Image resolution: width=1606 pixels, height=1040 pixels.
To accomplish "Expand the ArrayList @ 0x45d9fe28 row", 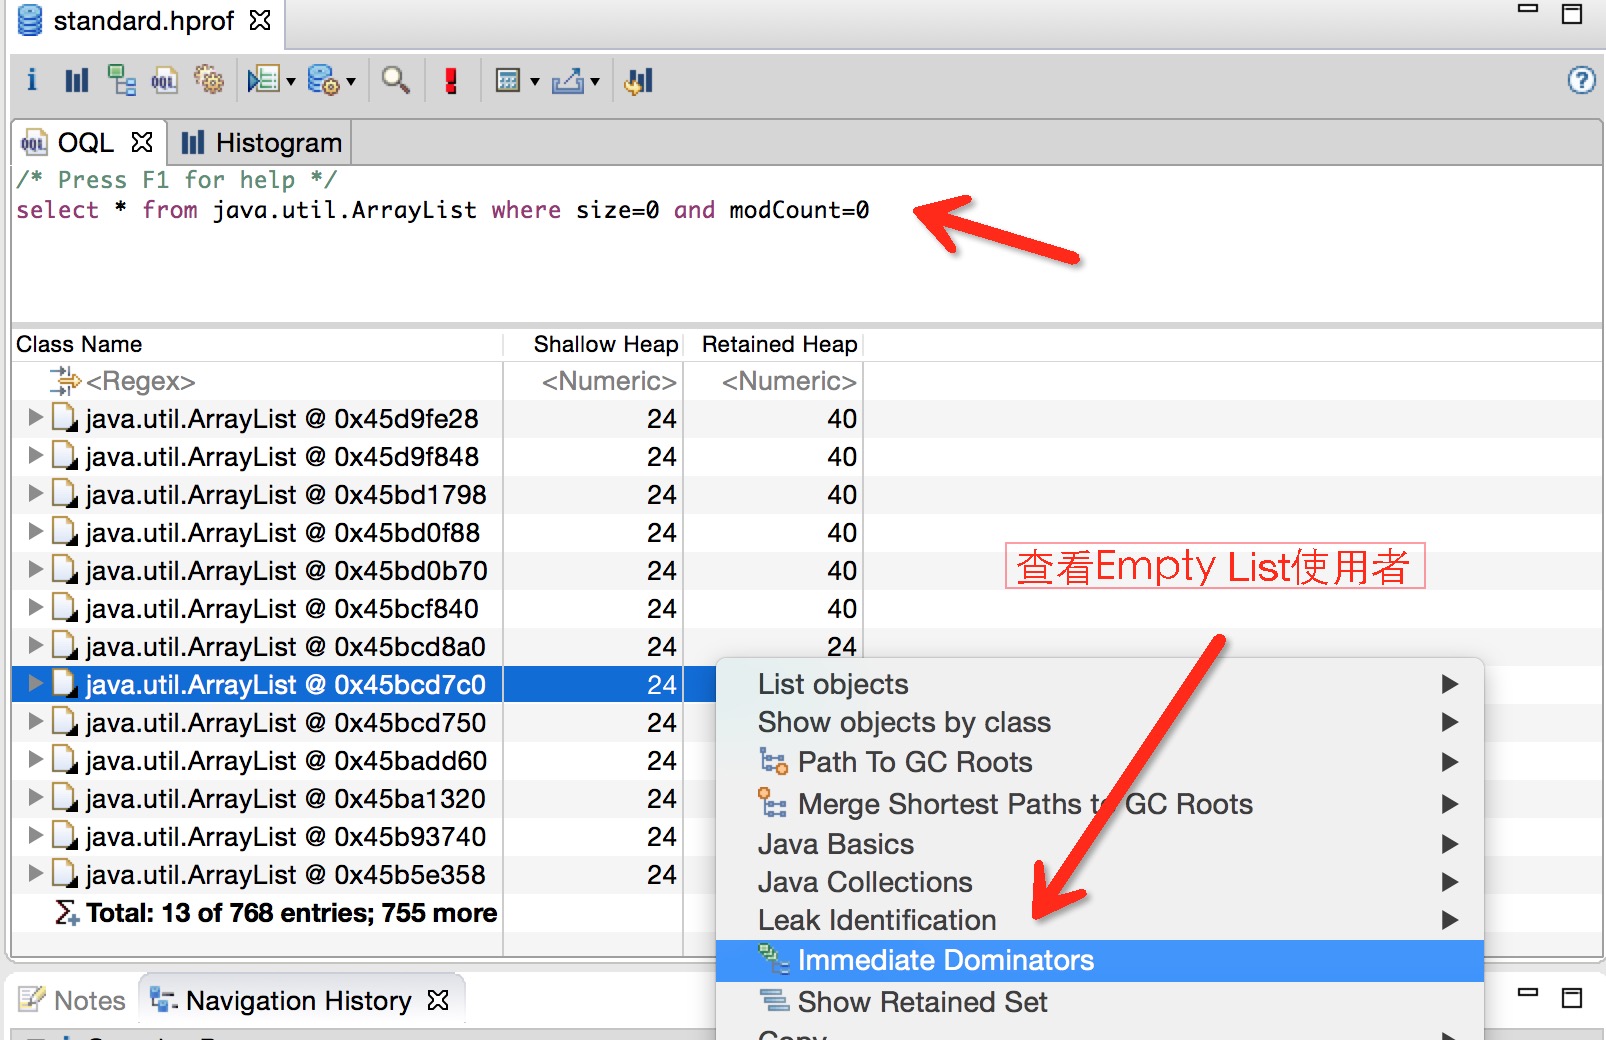I will pyautogui.click(x=35, y=417).
